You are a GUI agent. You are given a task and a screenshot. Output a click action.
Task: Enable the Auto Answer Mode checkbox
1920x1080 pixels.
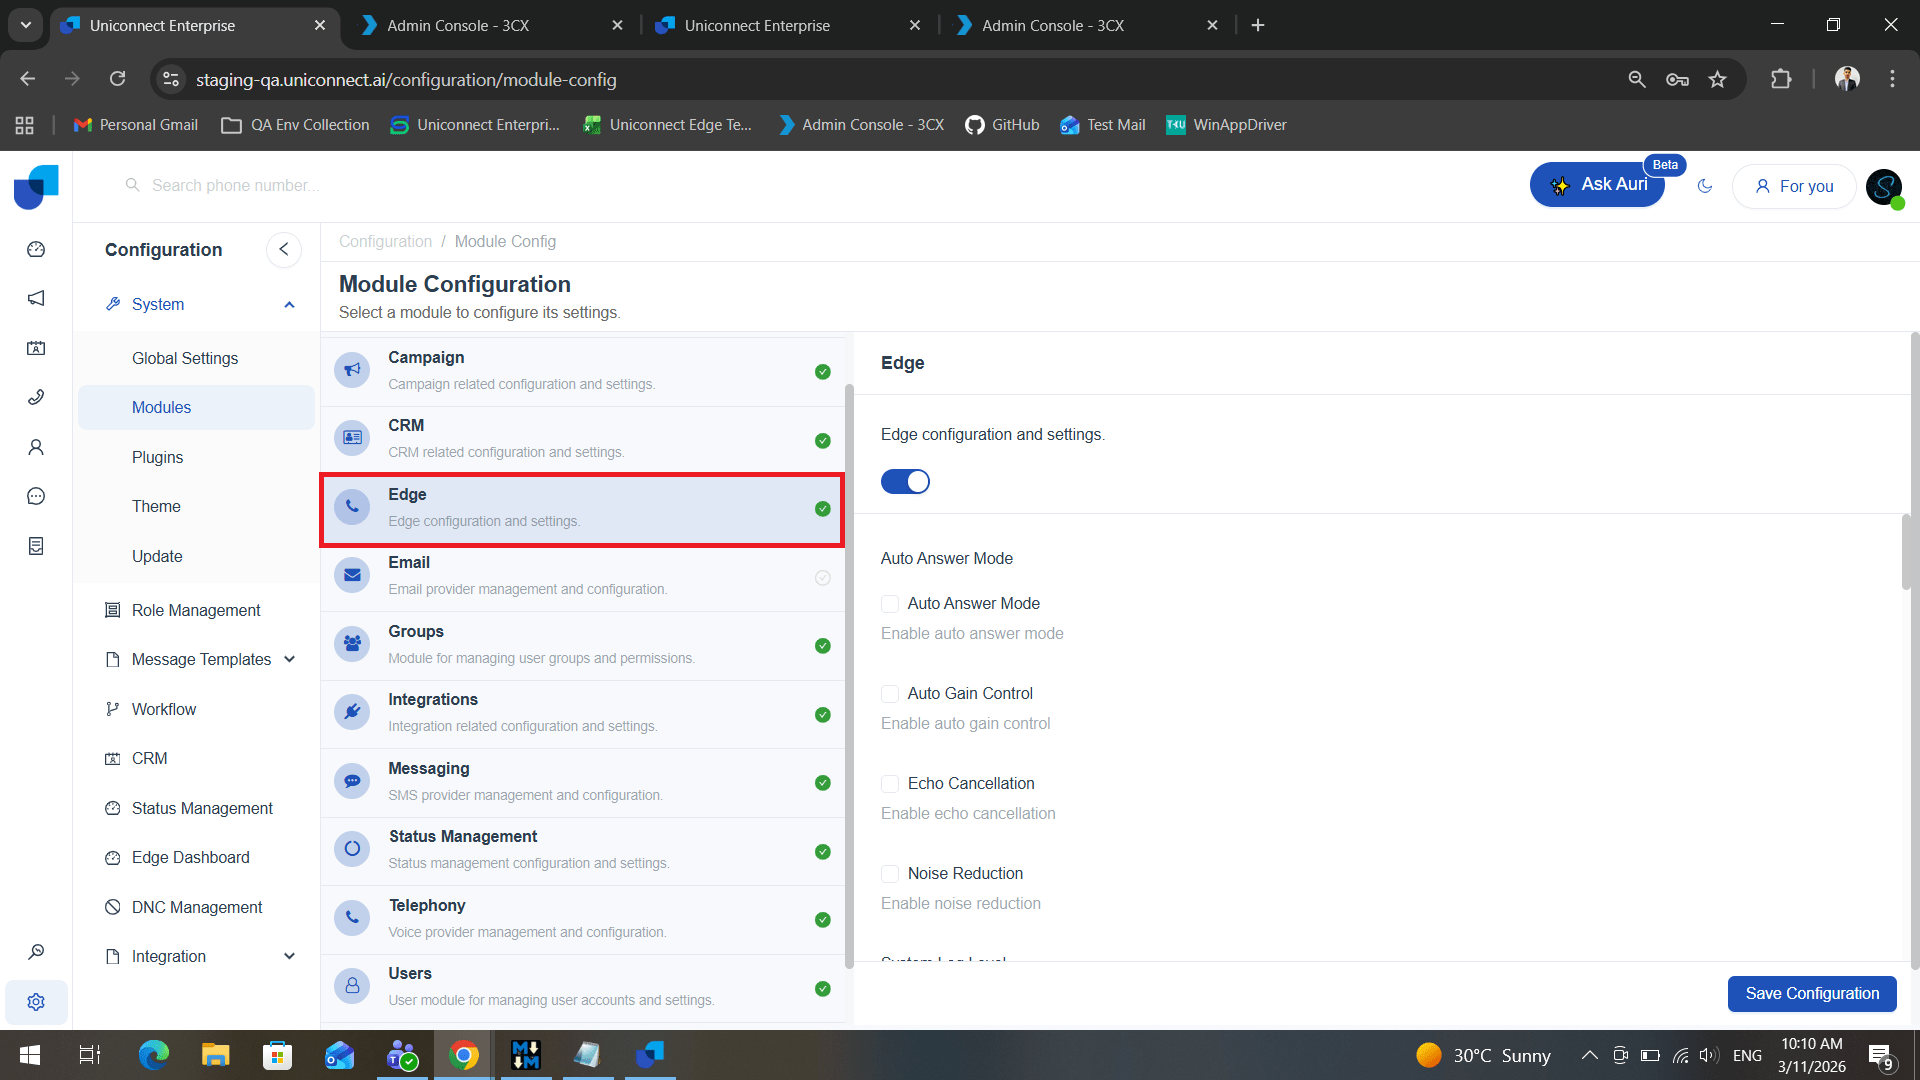890,604
